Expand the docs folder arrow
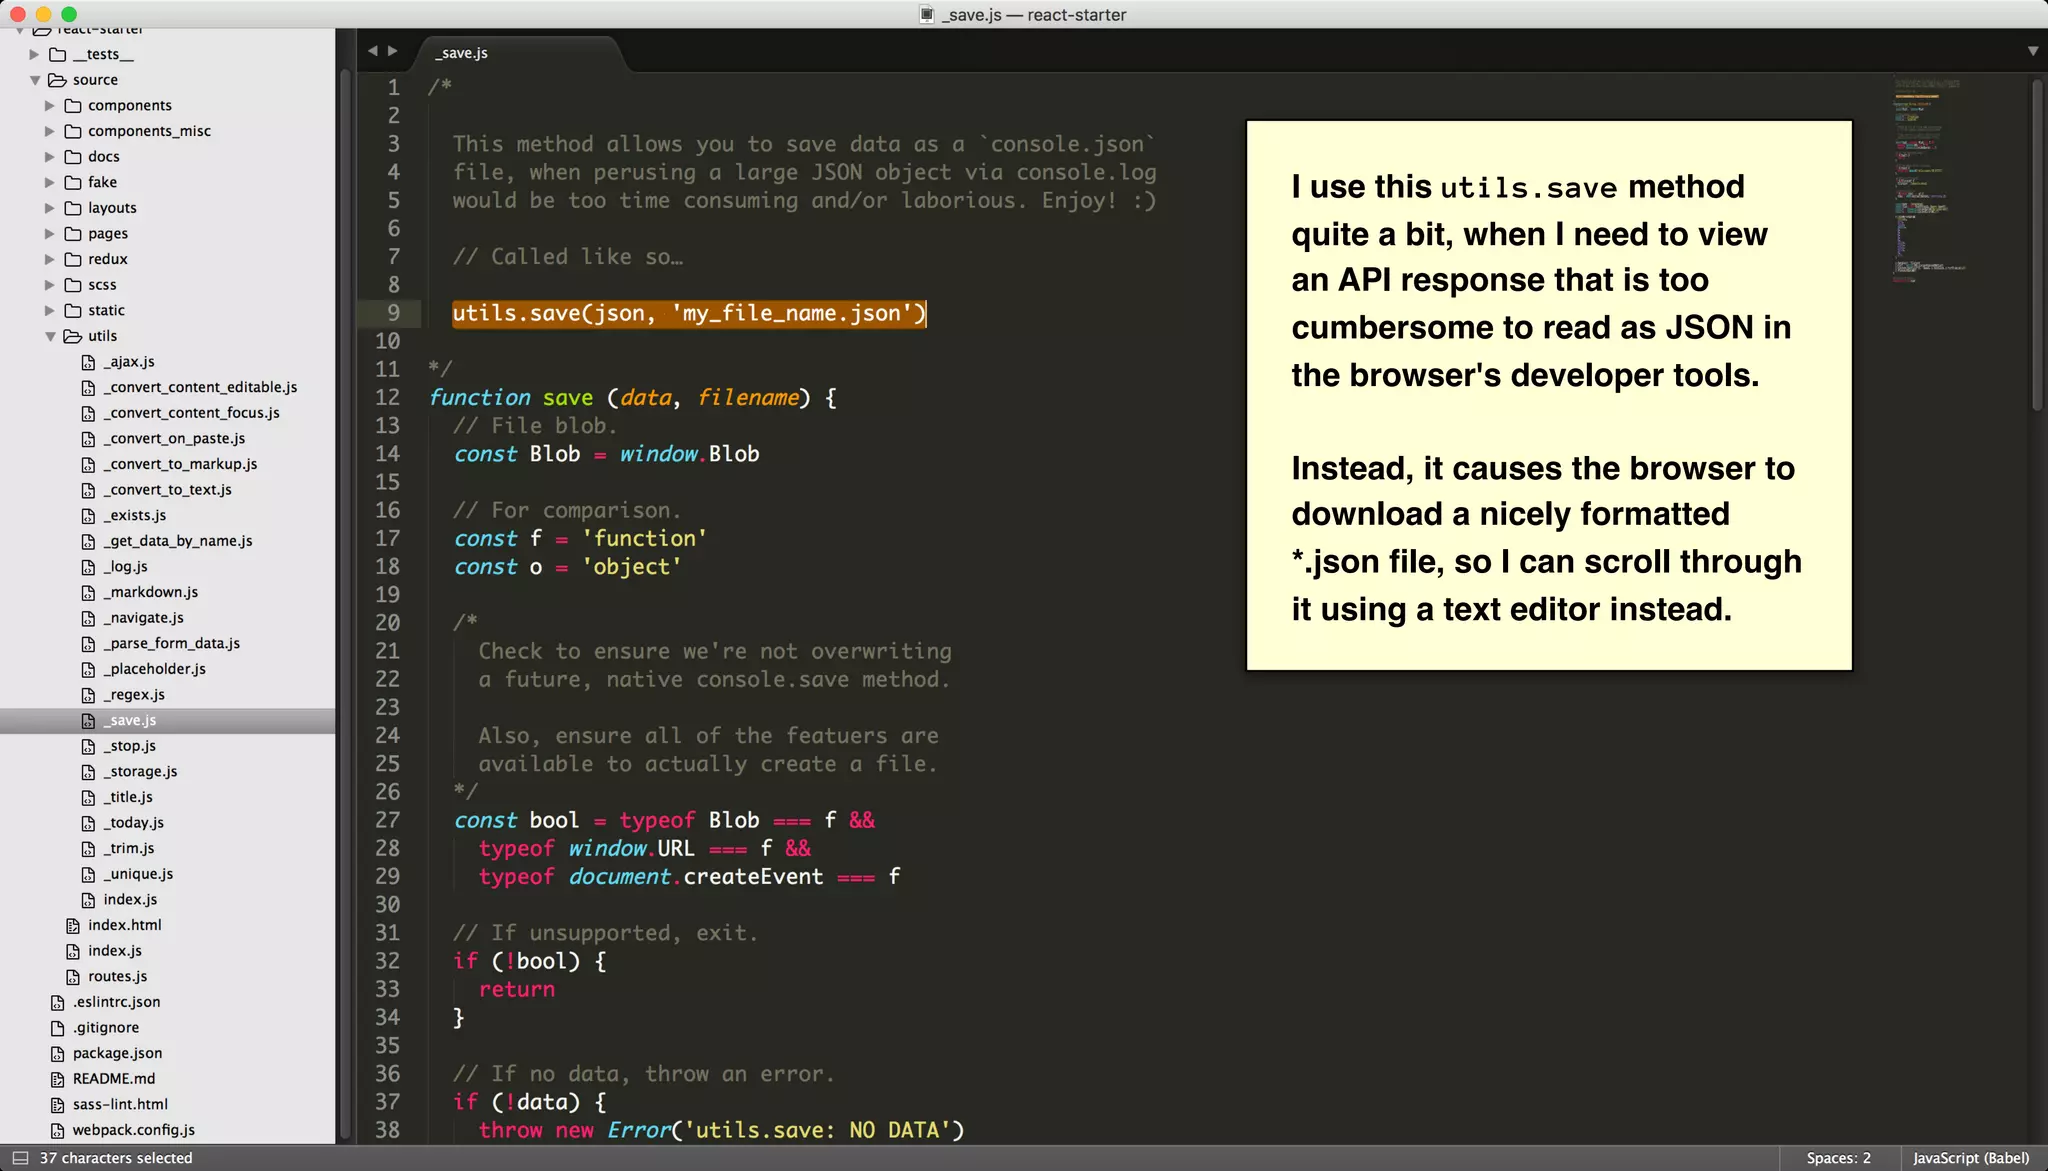 tap(50, 157)
